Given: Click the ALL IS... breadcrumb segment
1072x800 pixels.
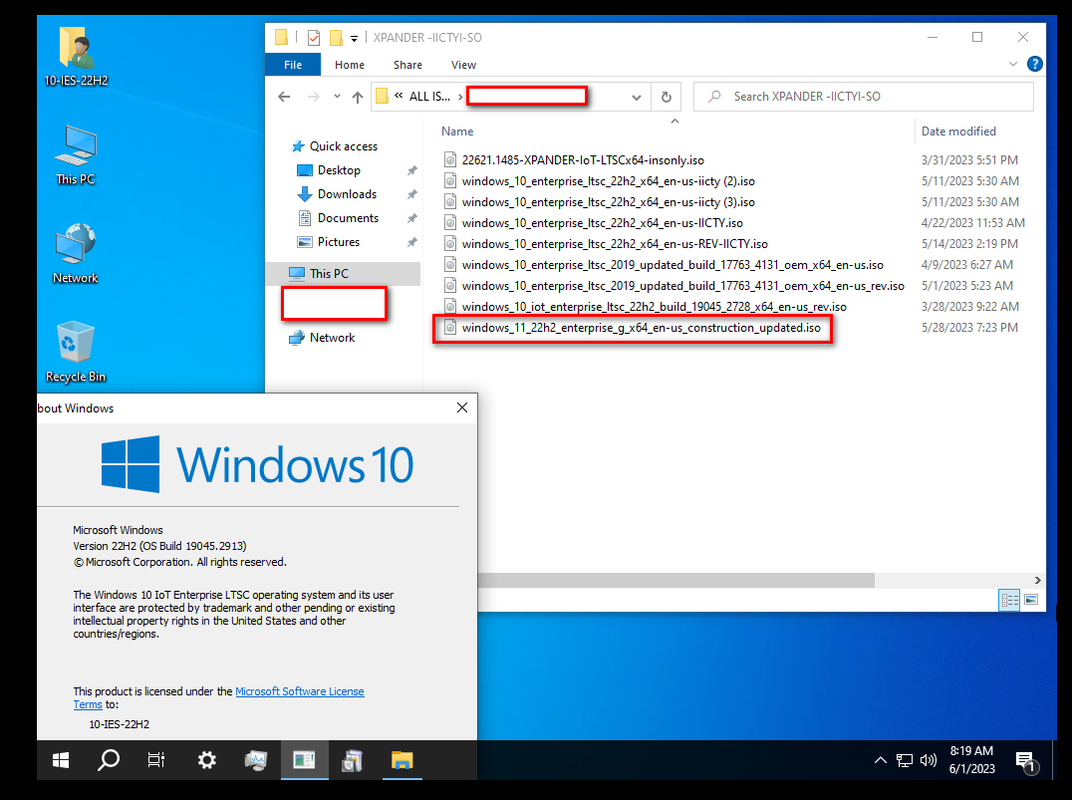Looking at the screenshot, I should pyautogui.click(x=429, y=96).
